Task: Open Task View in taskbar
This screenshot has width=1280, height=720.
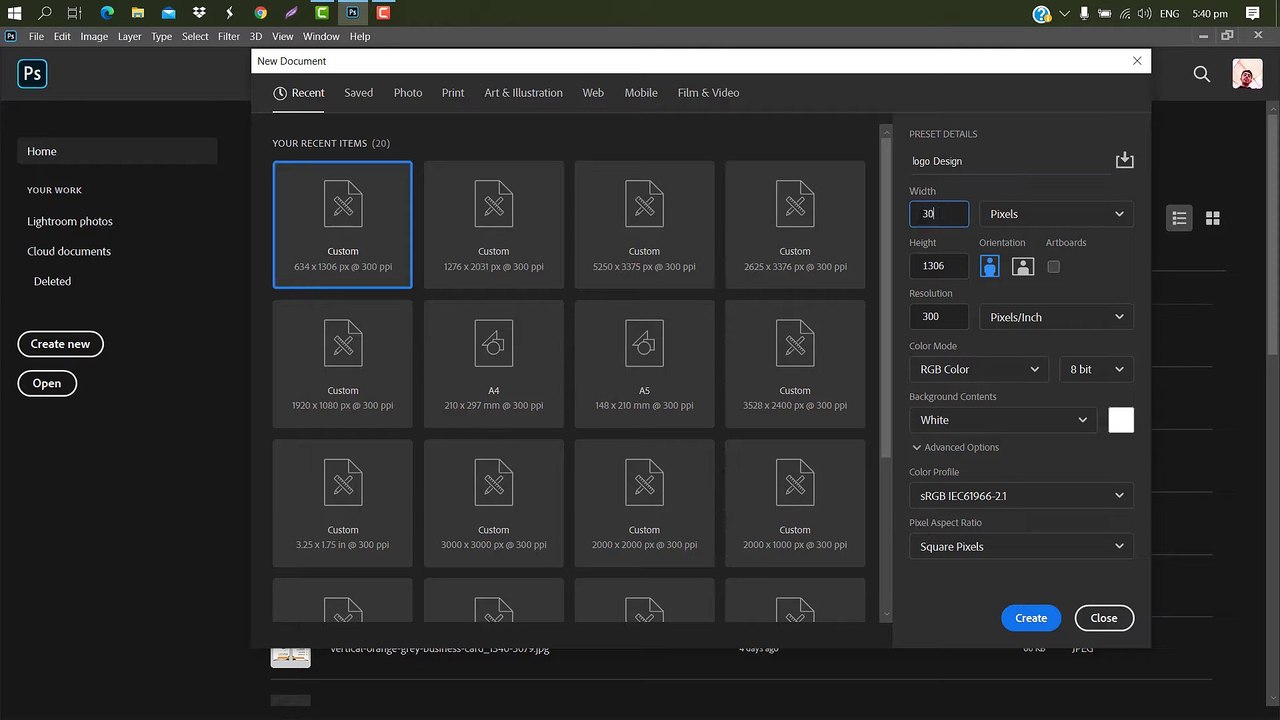Action: tap(75, 13)
